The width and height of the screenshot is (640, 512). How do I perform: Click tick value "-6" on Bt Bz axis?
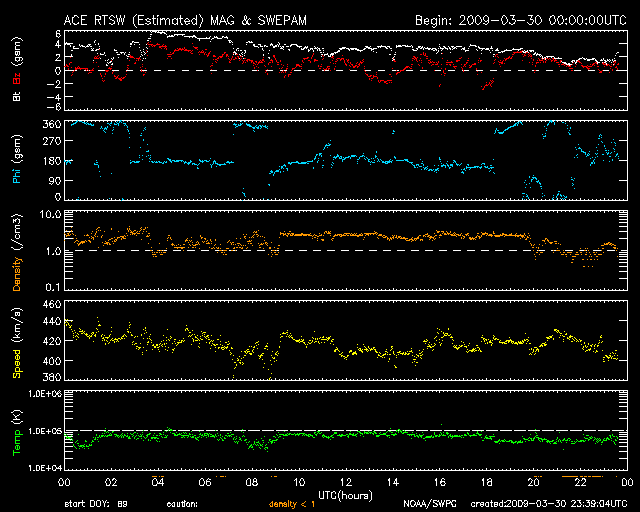tap(54, 107)
